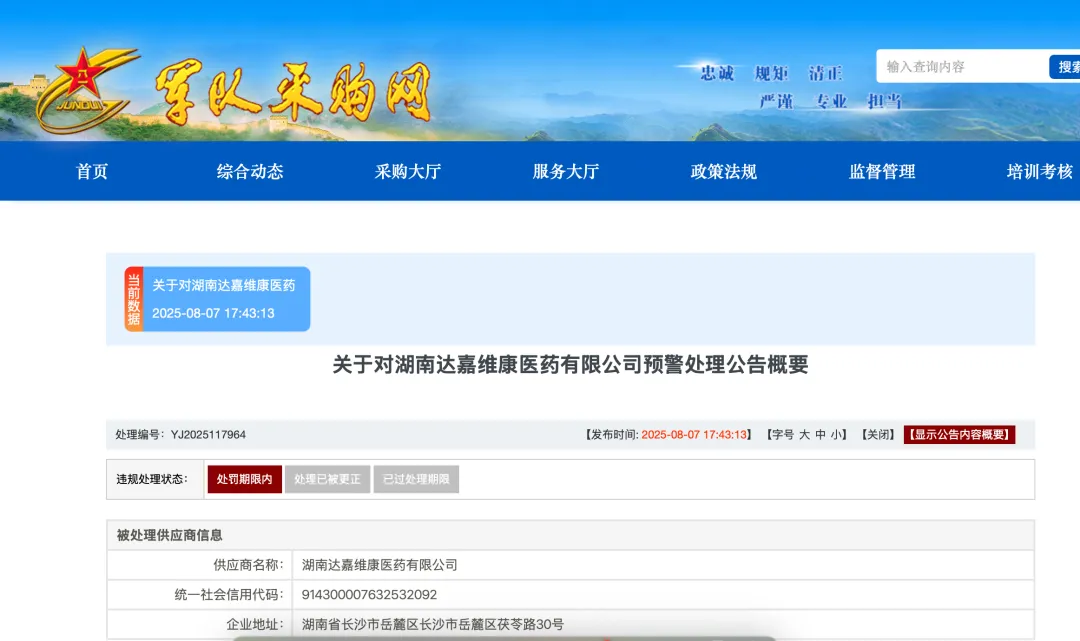Click the 军队采购网 star logo emblem

[86, 90]
